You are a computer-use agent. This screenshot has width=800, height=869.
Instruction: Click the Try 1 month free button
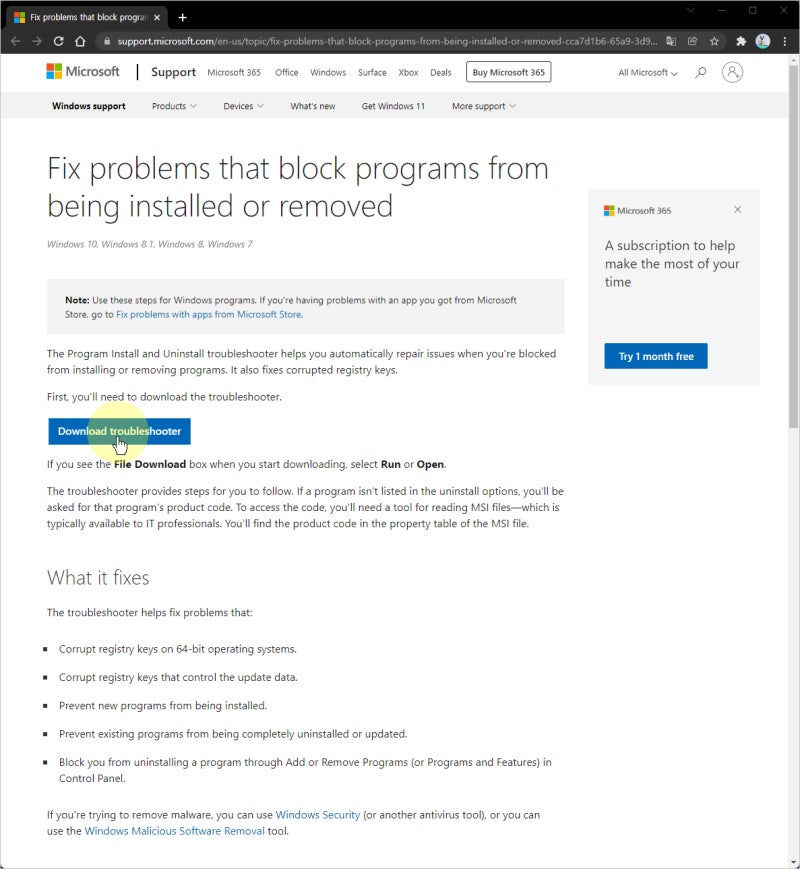656,356
